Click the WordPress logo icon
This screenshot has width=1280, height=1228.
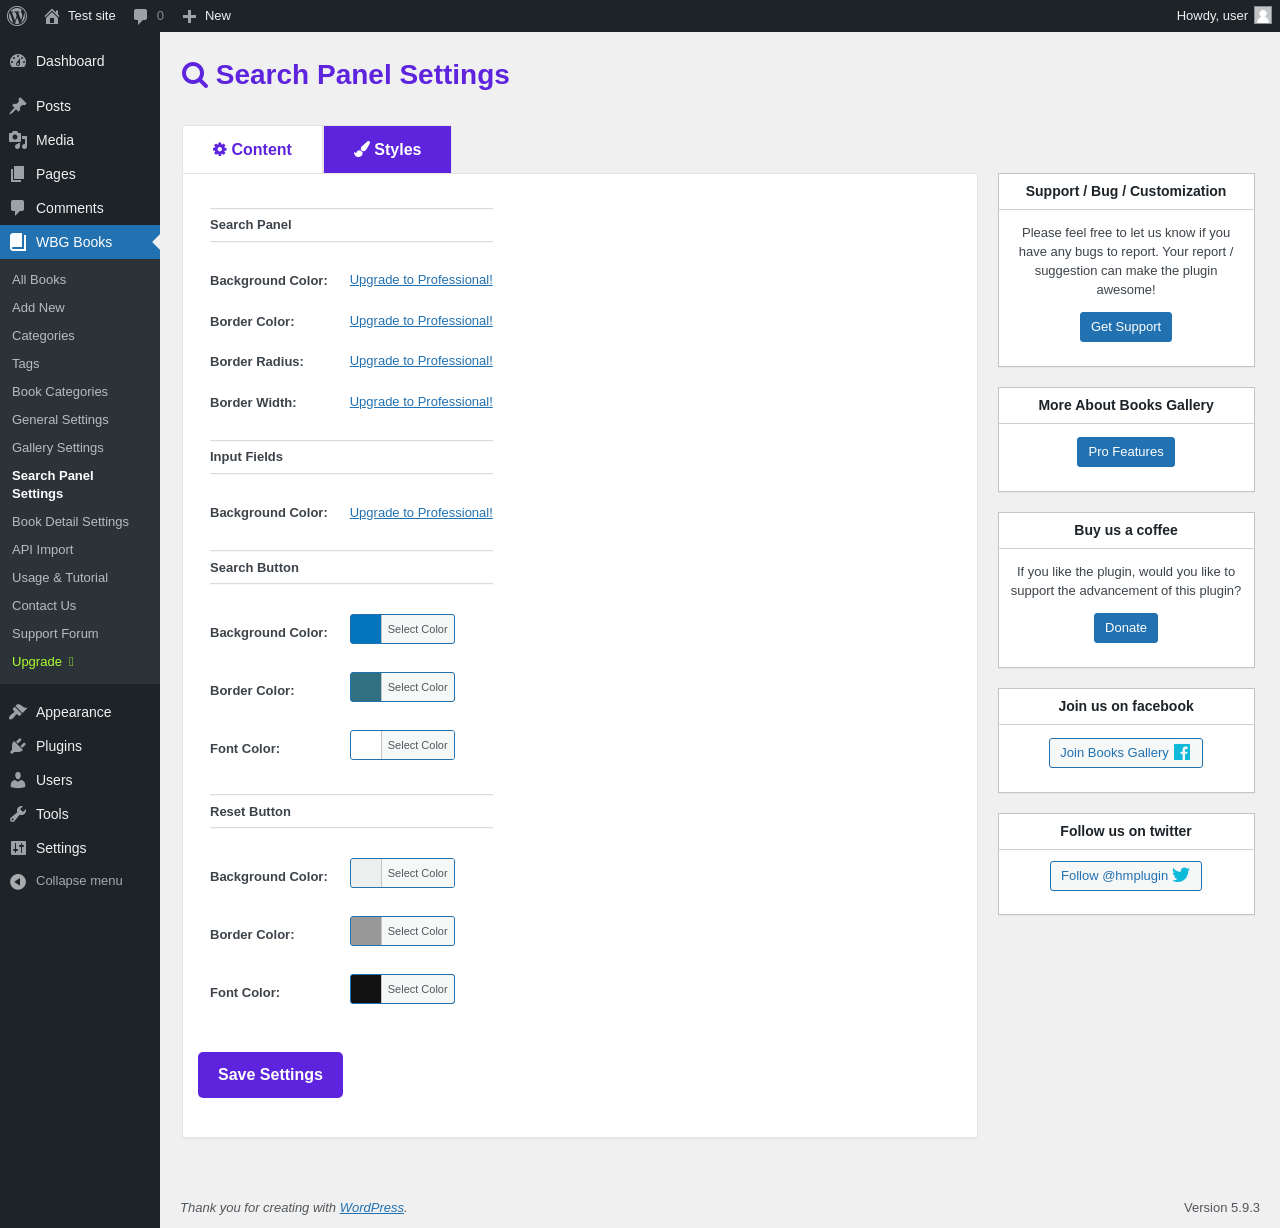click(x=17, y=16)
